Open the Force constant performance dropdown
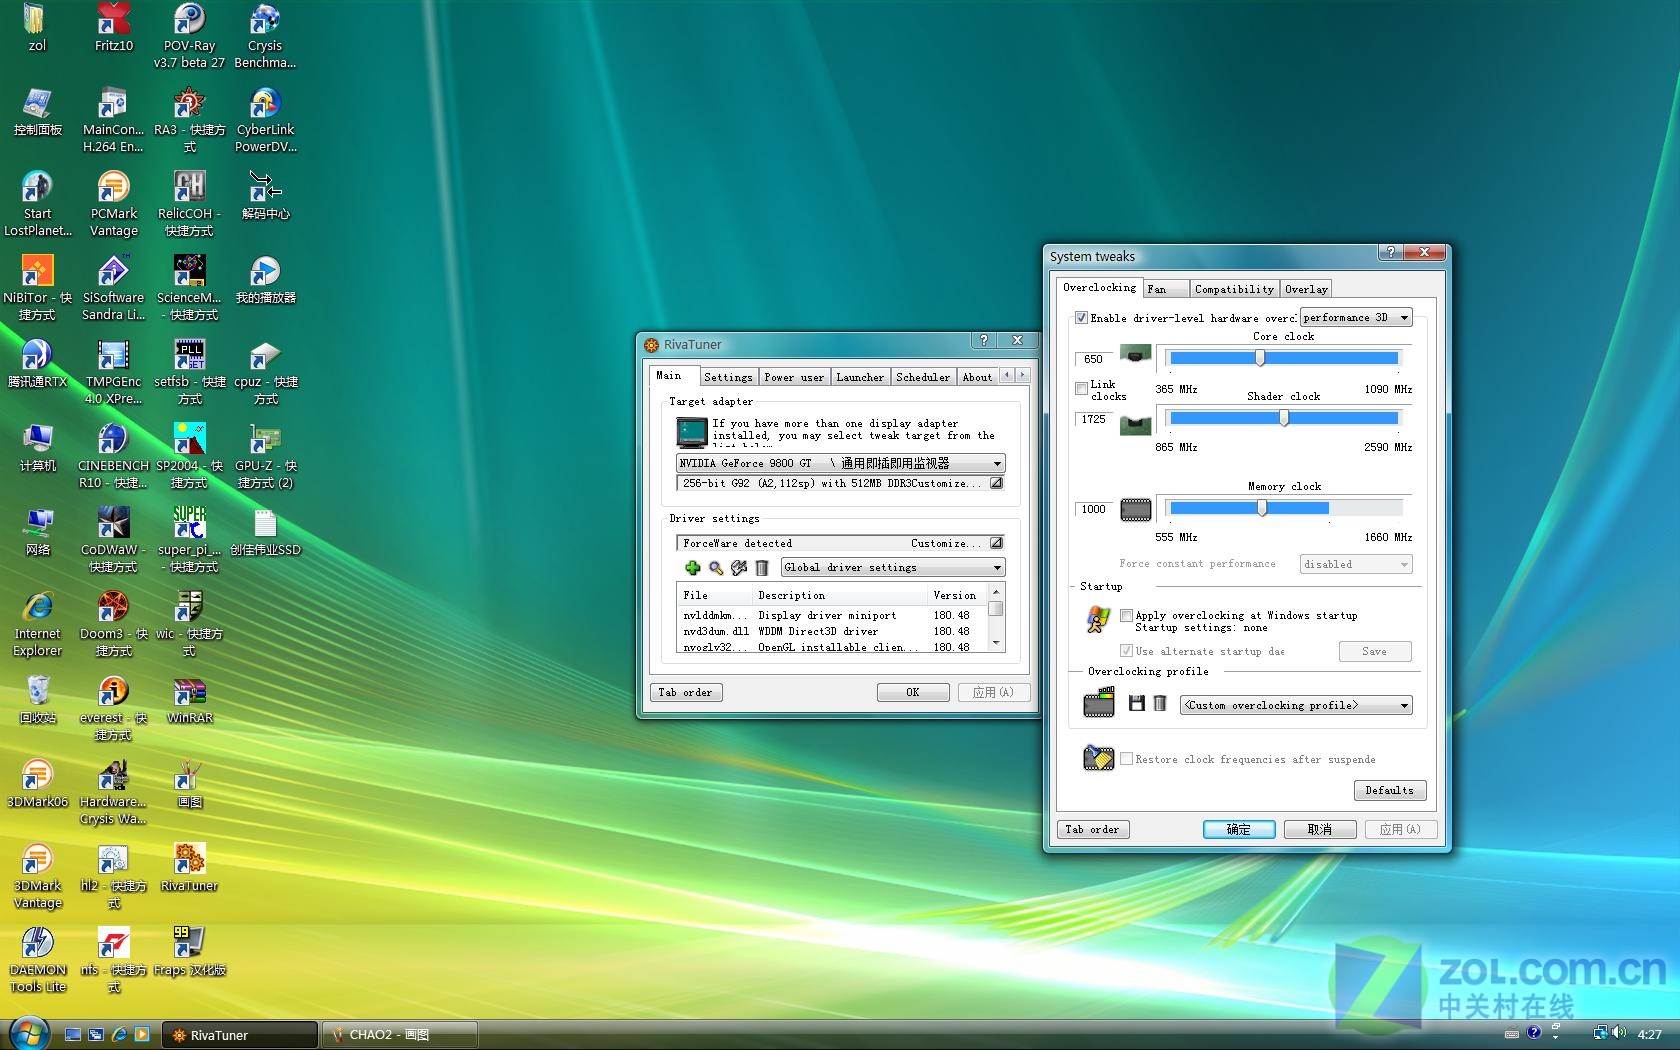This screenshot has width=1680, height=1050. (1356, 564)
